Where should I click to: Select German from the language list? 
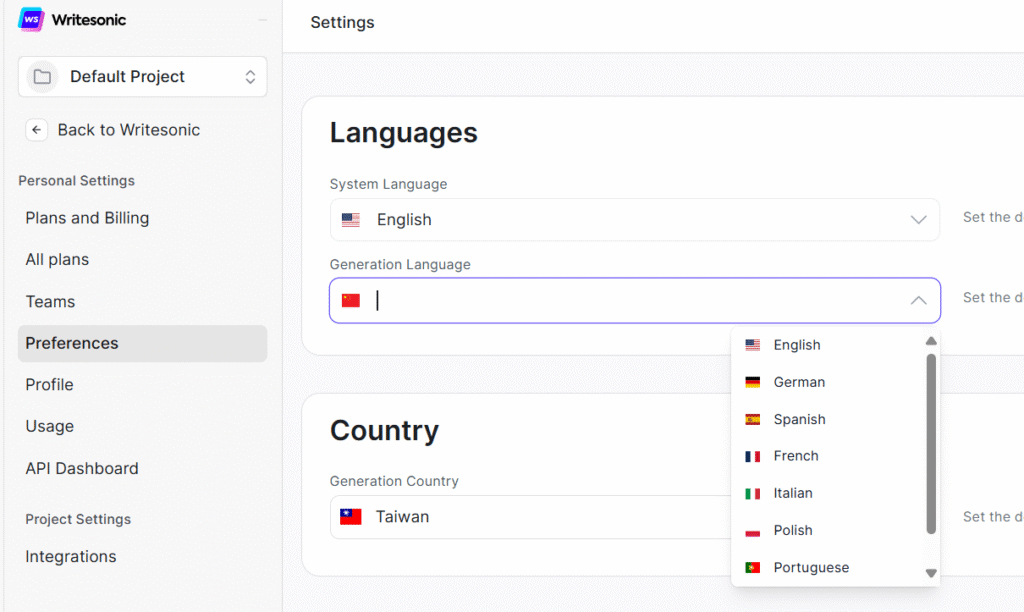[799, 382]
